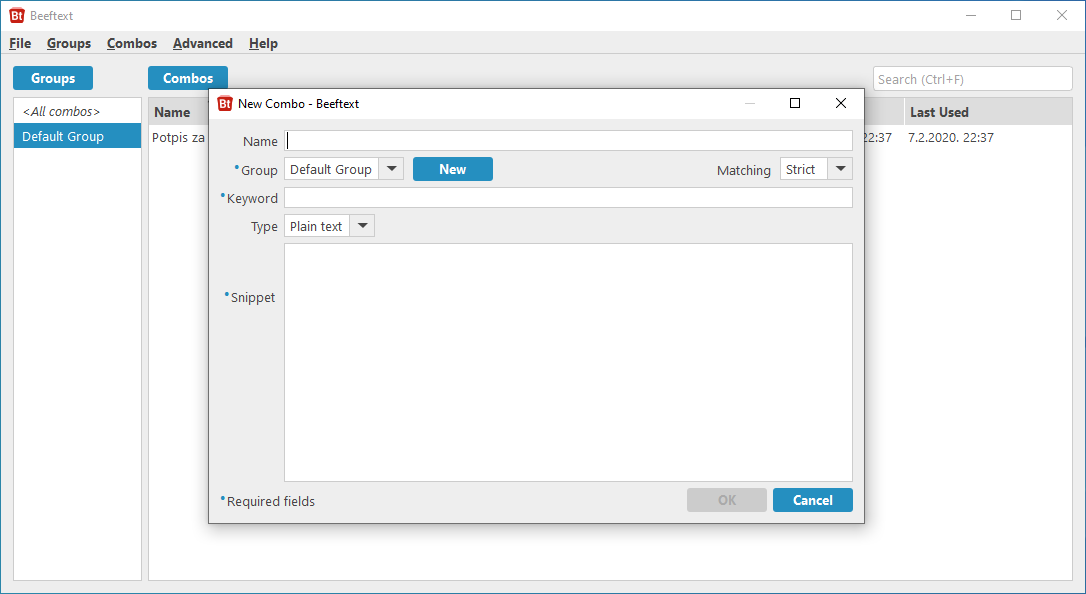The image size is (1086, 594).
Task: Click the 7.2.2020. 22:37 last used cell
Action: coord(951,137)
